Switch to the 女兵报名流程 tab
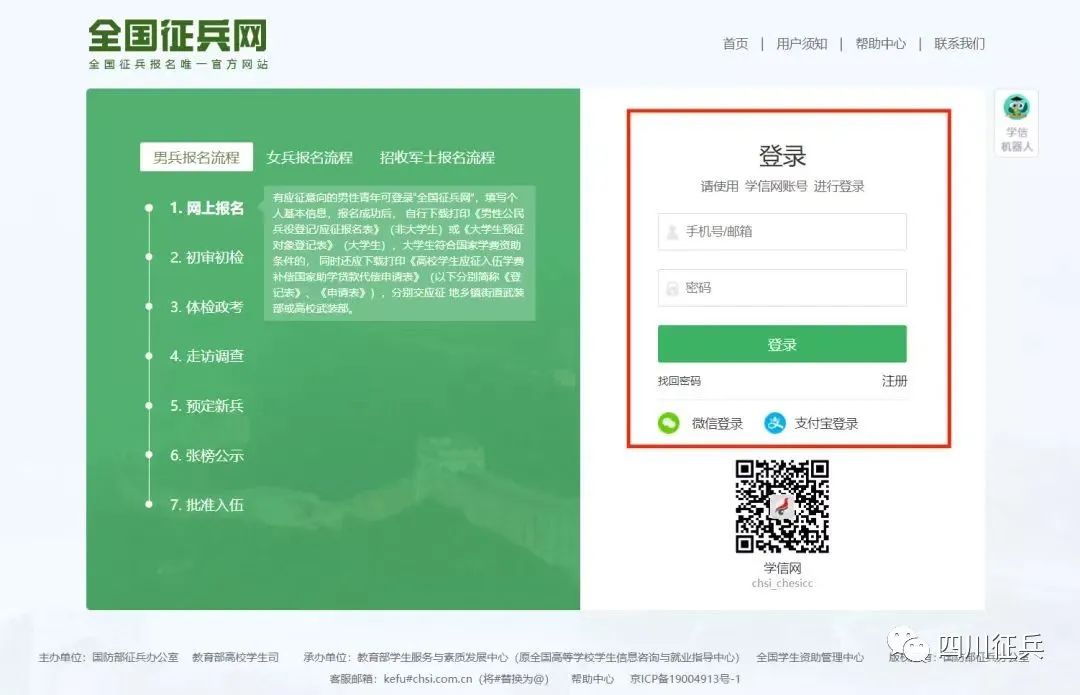This screenshot has height=695, width=1080. coord(309,157)
